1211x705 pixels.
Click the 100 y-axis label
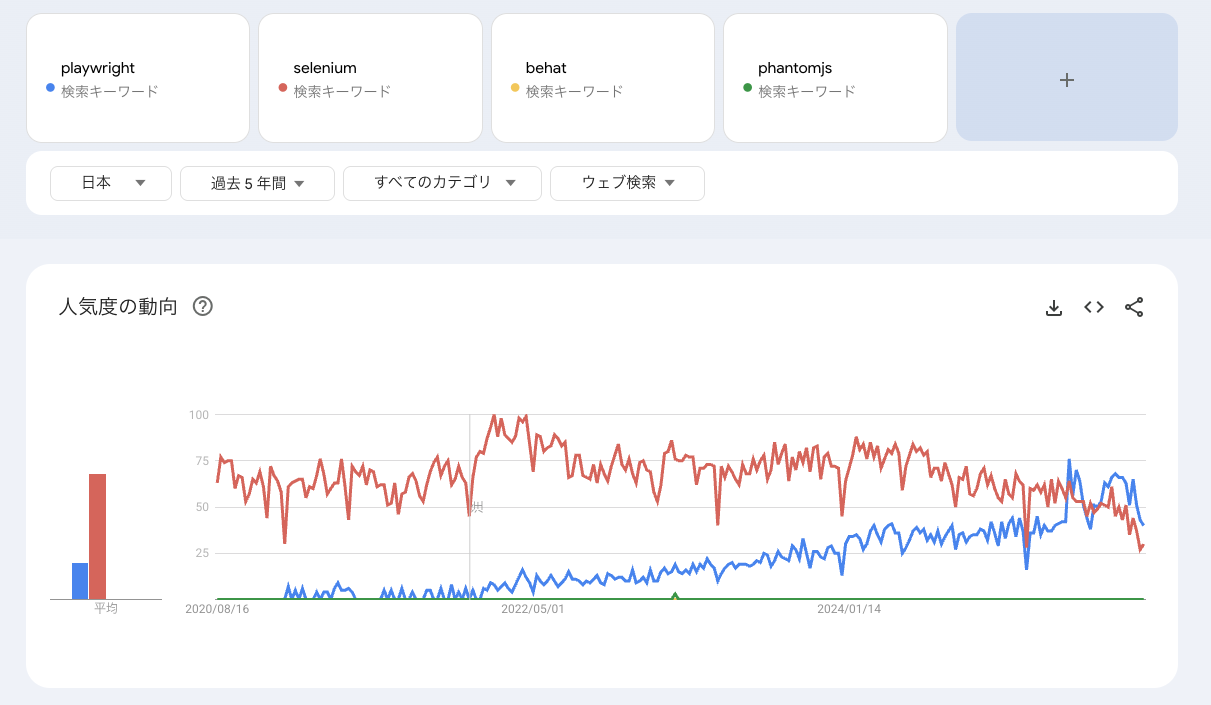(x=198, y=414)
